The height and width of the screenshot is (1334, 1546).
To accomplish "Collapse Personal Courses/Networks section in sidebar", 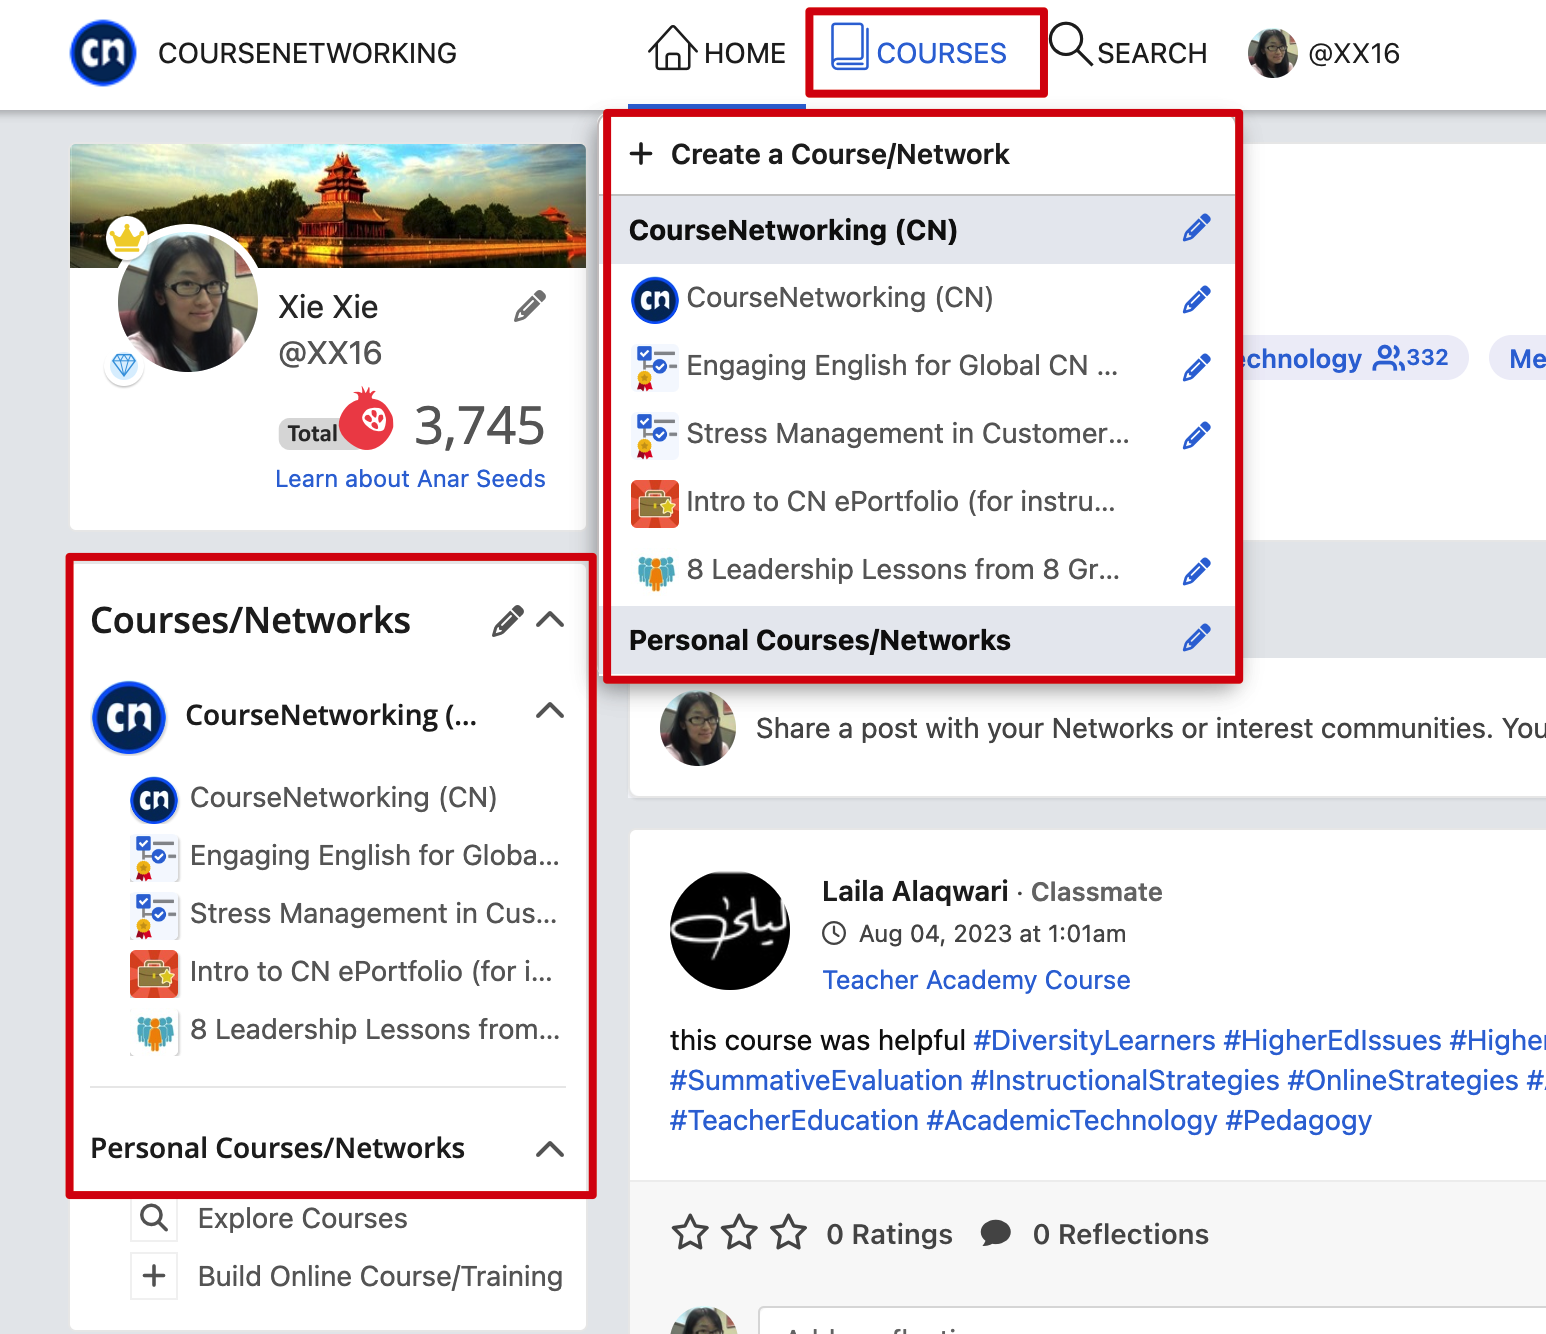I will (x=550, y=1149).
